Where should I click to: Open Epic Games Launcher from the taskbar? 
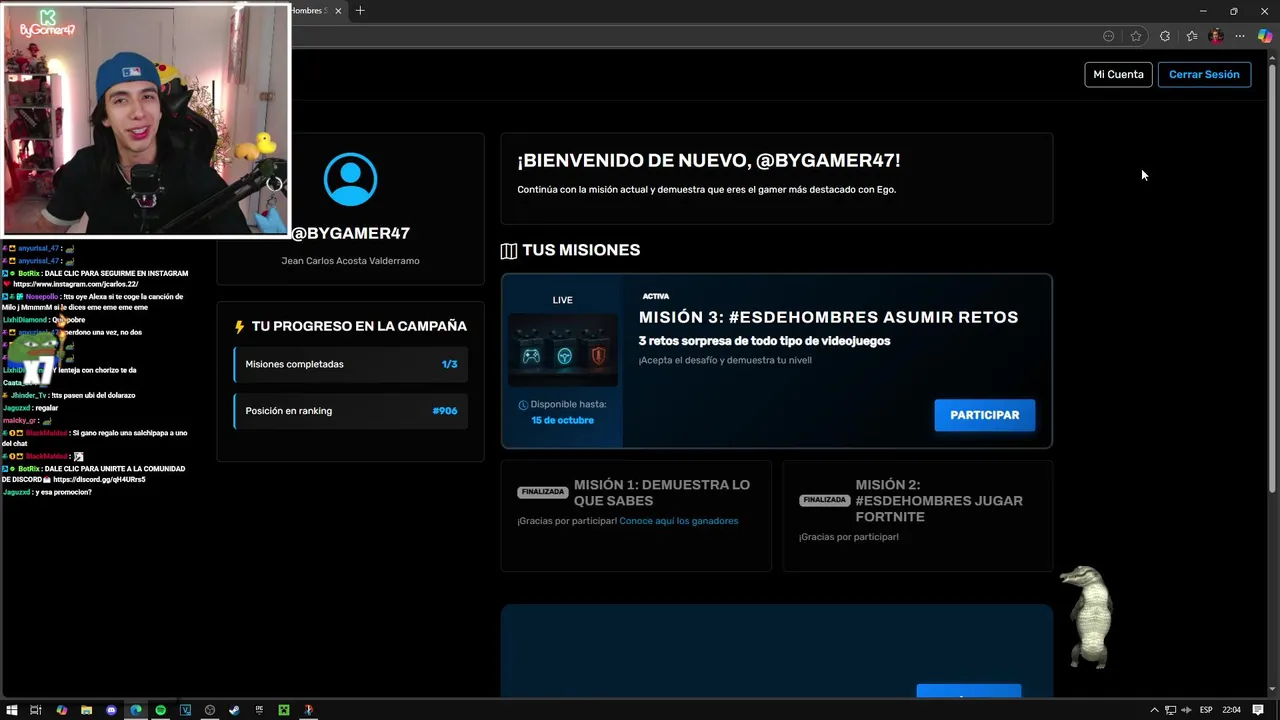point(259,710)
